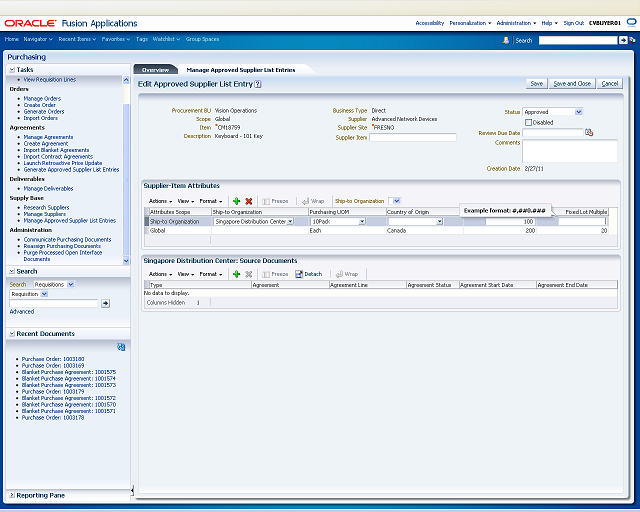Screen dimensions: 640x512
Task: Open the Status dropdown
Action: point(578,112)
